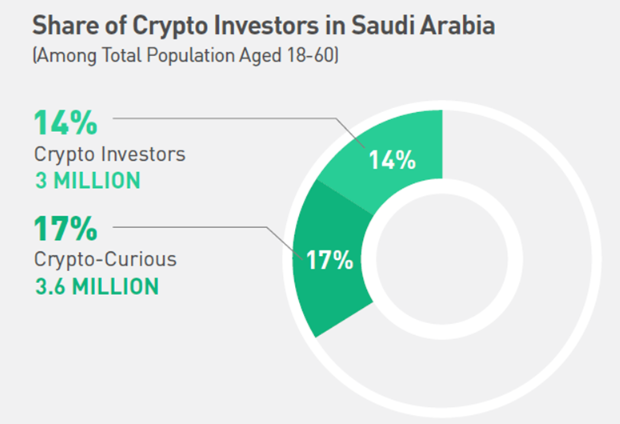Image resolution: width=620 pixels, height=424 pixels.
Task: Click the white 17% label inside the chart
Action: 330,261
